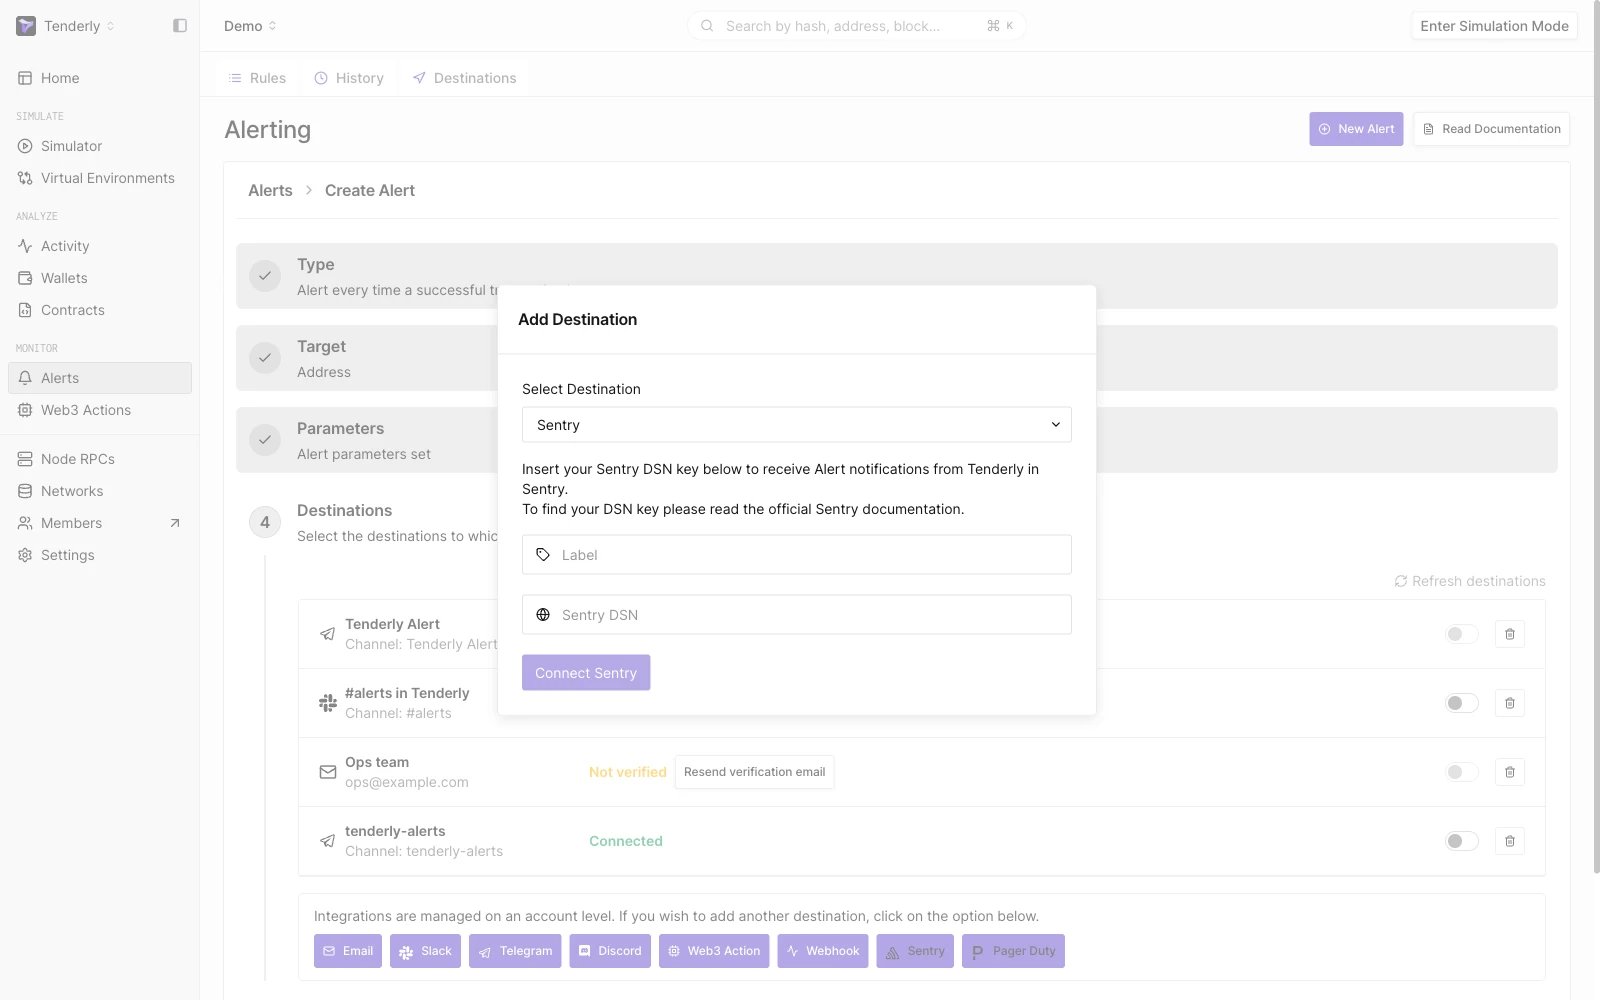Screen dimensions: 1600x1000
Task: Click the envelope icon for Ops team
Action: (x=327, y=772)
